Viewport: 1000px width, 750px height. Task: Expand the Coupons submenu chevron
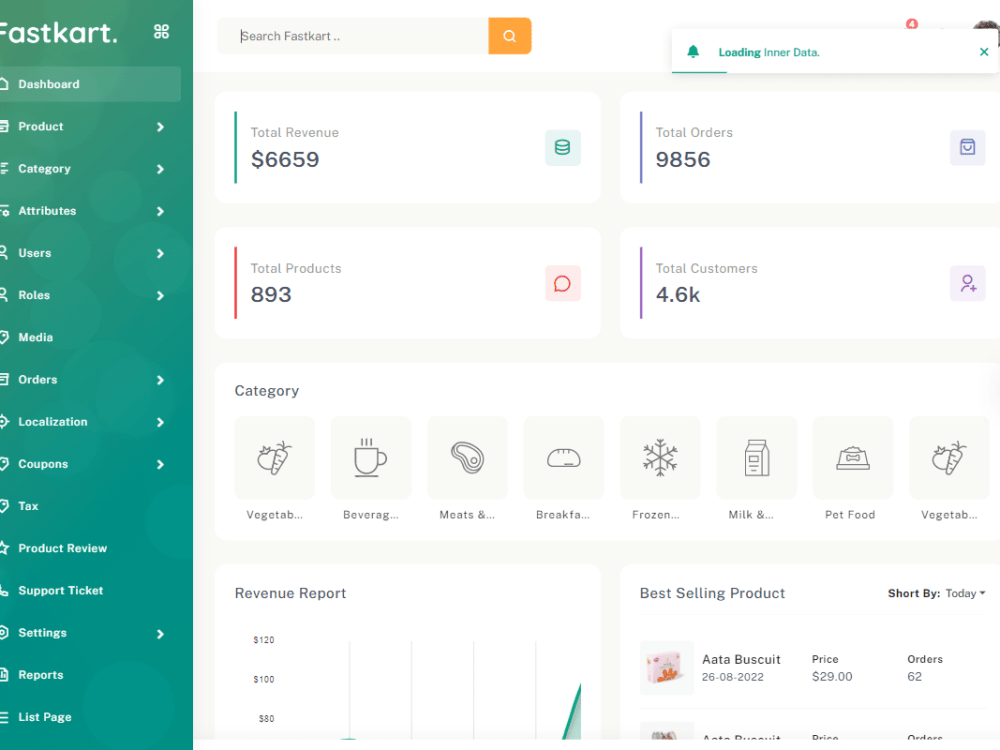click(160, 464)
